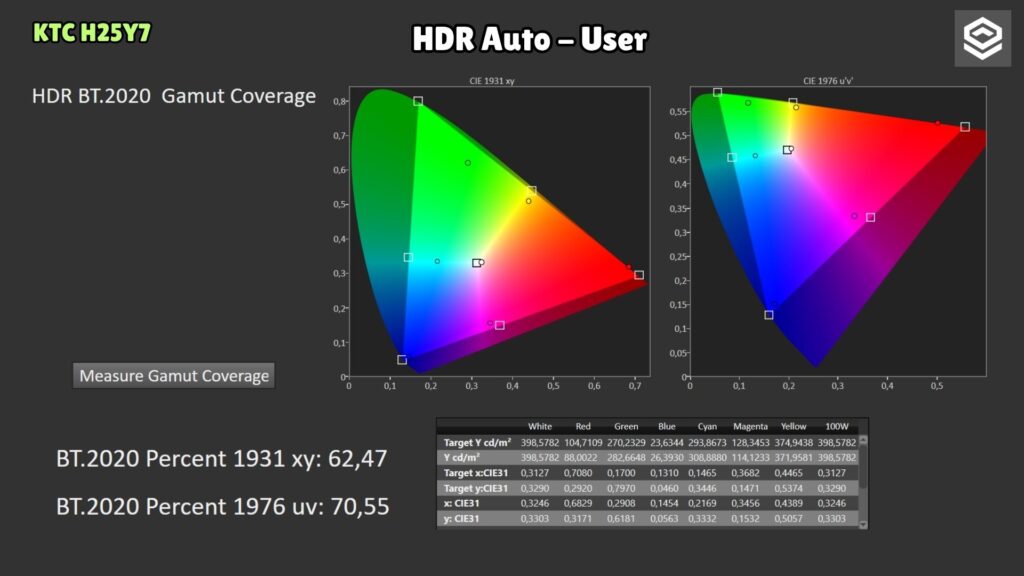
Task: Click the 'y: CIE31' row label
Action: 461,519
